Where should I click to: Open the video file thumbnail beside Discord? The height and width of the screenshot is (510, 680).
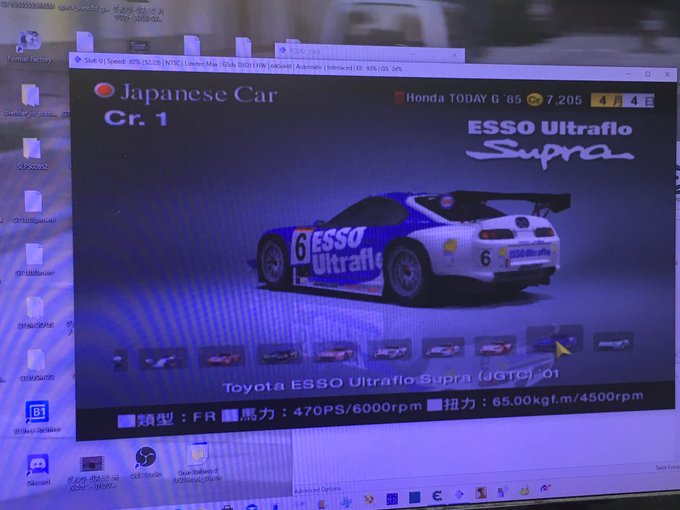click(x=92, y=464)
